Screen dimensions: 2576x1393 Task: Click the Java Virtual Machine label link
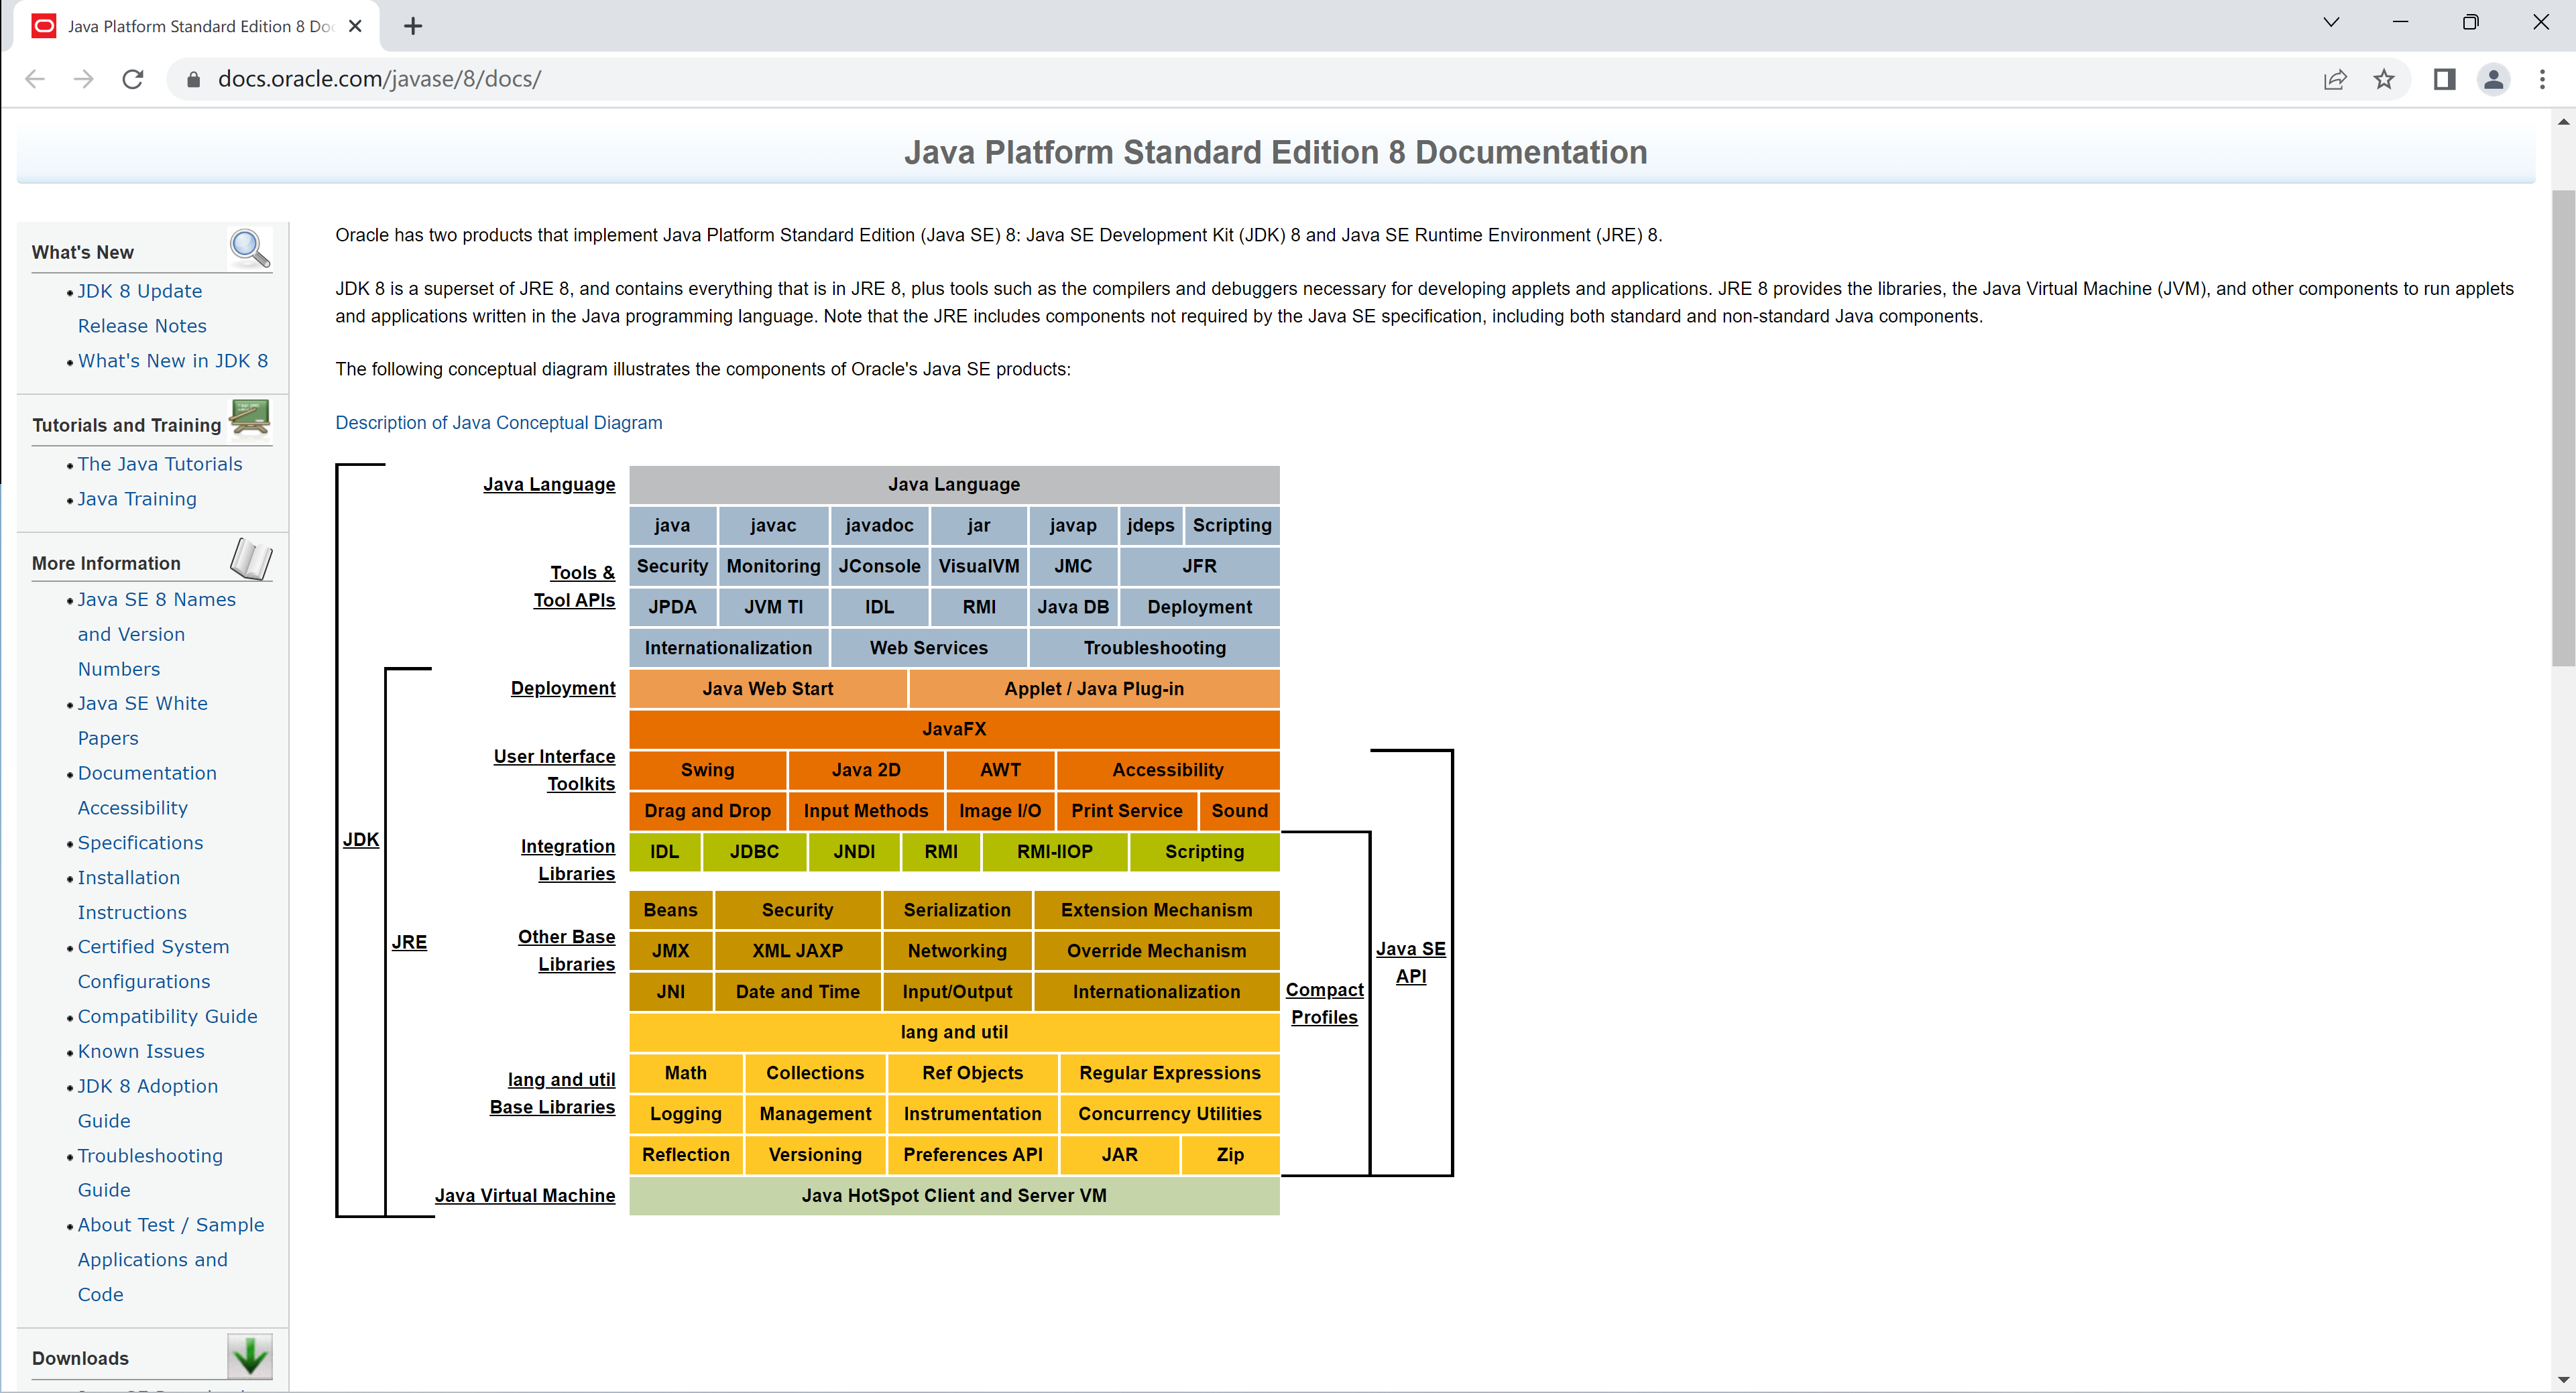coord(525,1196)
